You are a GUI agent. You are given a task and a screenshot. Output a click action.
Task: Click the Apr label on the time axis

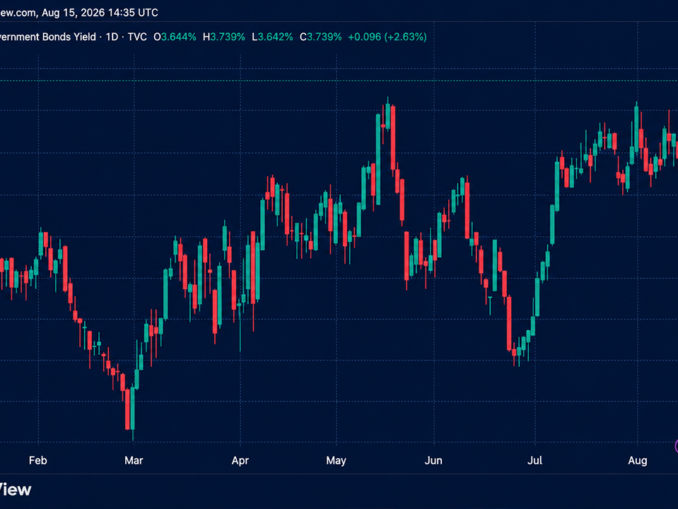[240, 461]
